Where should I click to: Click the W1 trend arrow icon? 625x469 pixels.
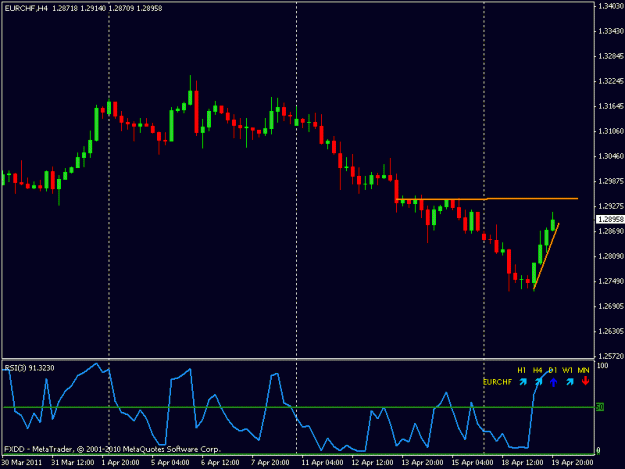[x=570, y=382]
